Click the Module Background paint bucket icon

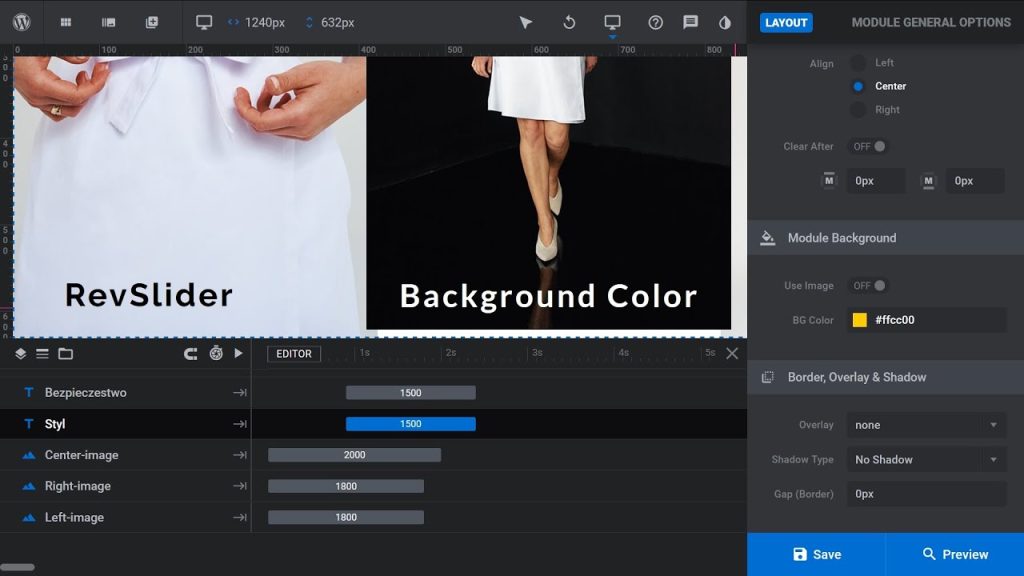768,238
